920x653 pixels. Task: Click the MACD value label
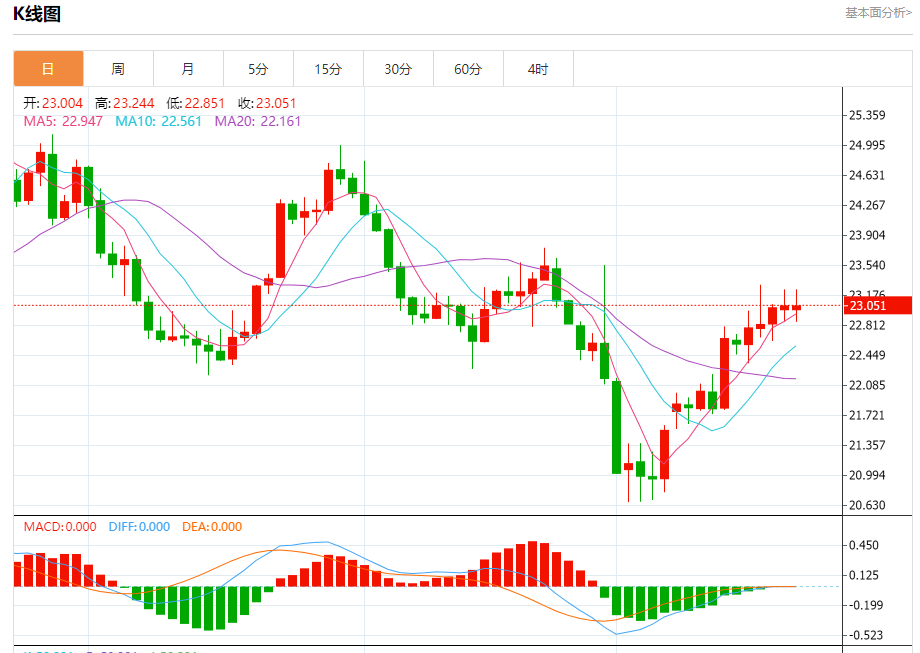[60, 527]
